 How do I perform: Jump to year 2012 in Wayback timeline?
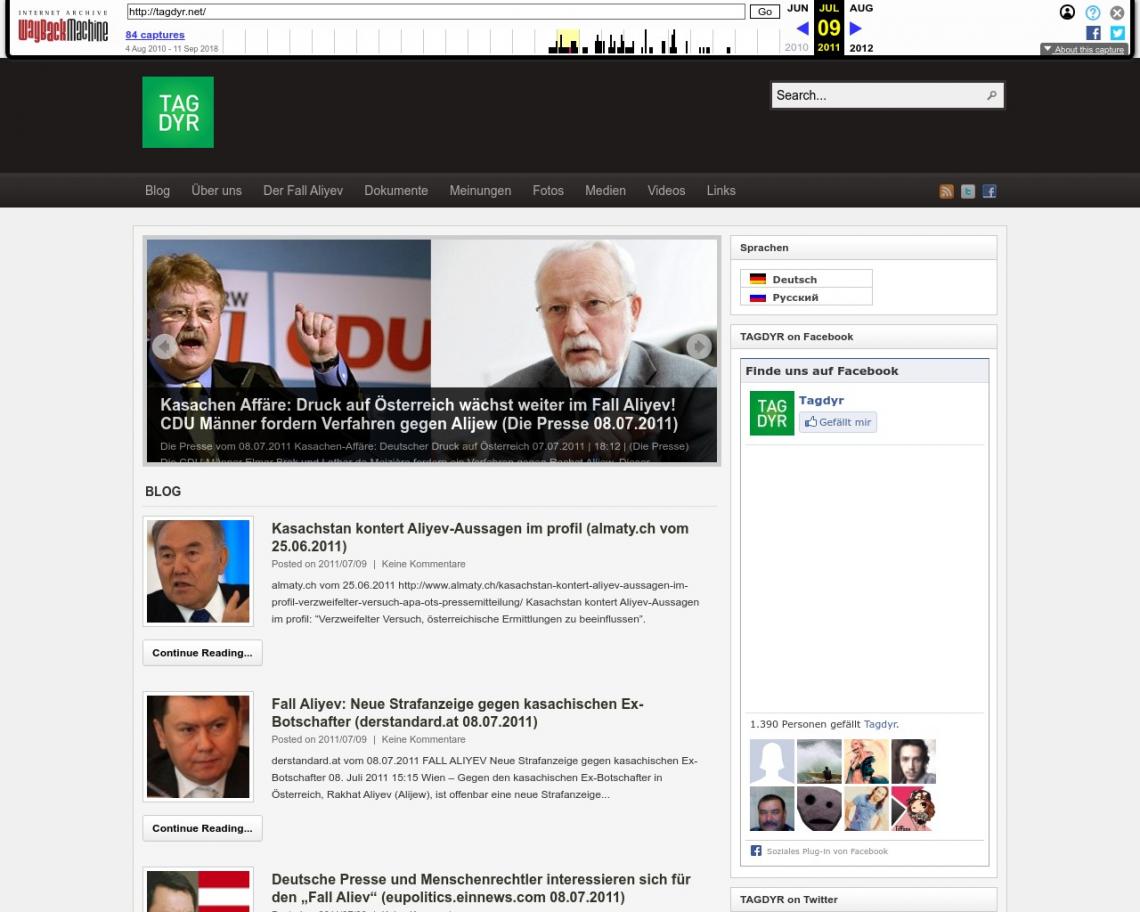coord(862,47)
